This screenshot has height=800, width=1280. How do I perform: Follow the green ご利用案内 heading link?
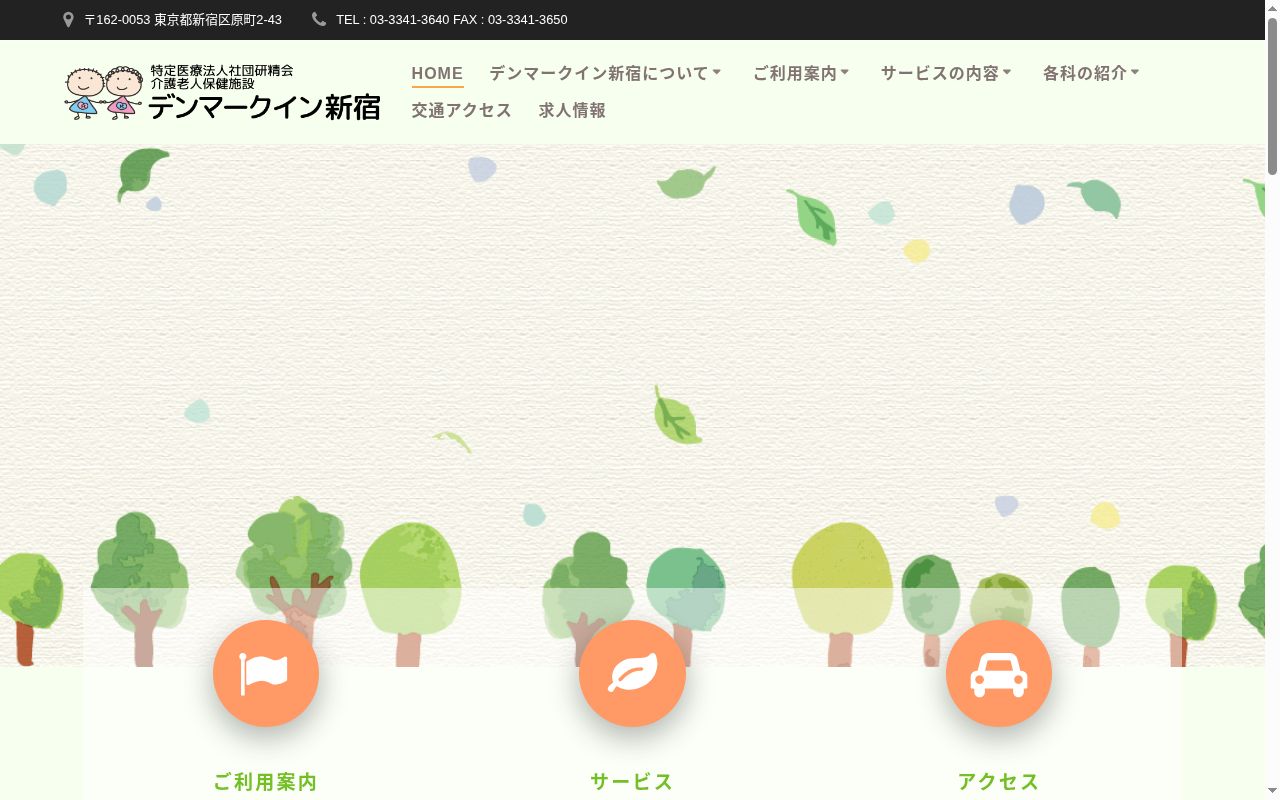(266, 782)
